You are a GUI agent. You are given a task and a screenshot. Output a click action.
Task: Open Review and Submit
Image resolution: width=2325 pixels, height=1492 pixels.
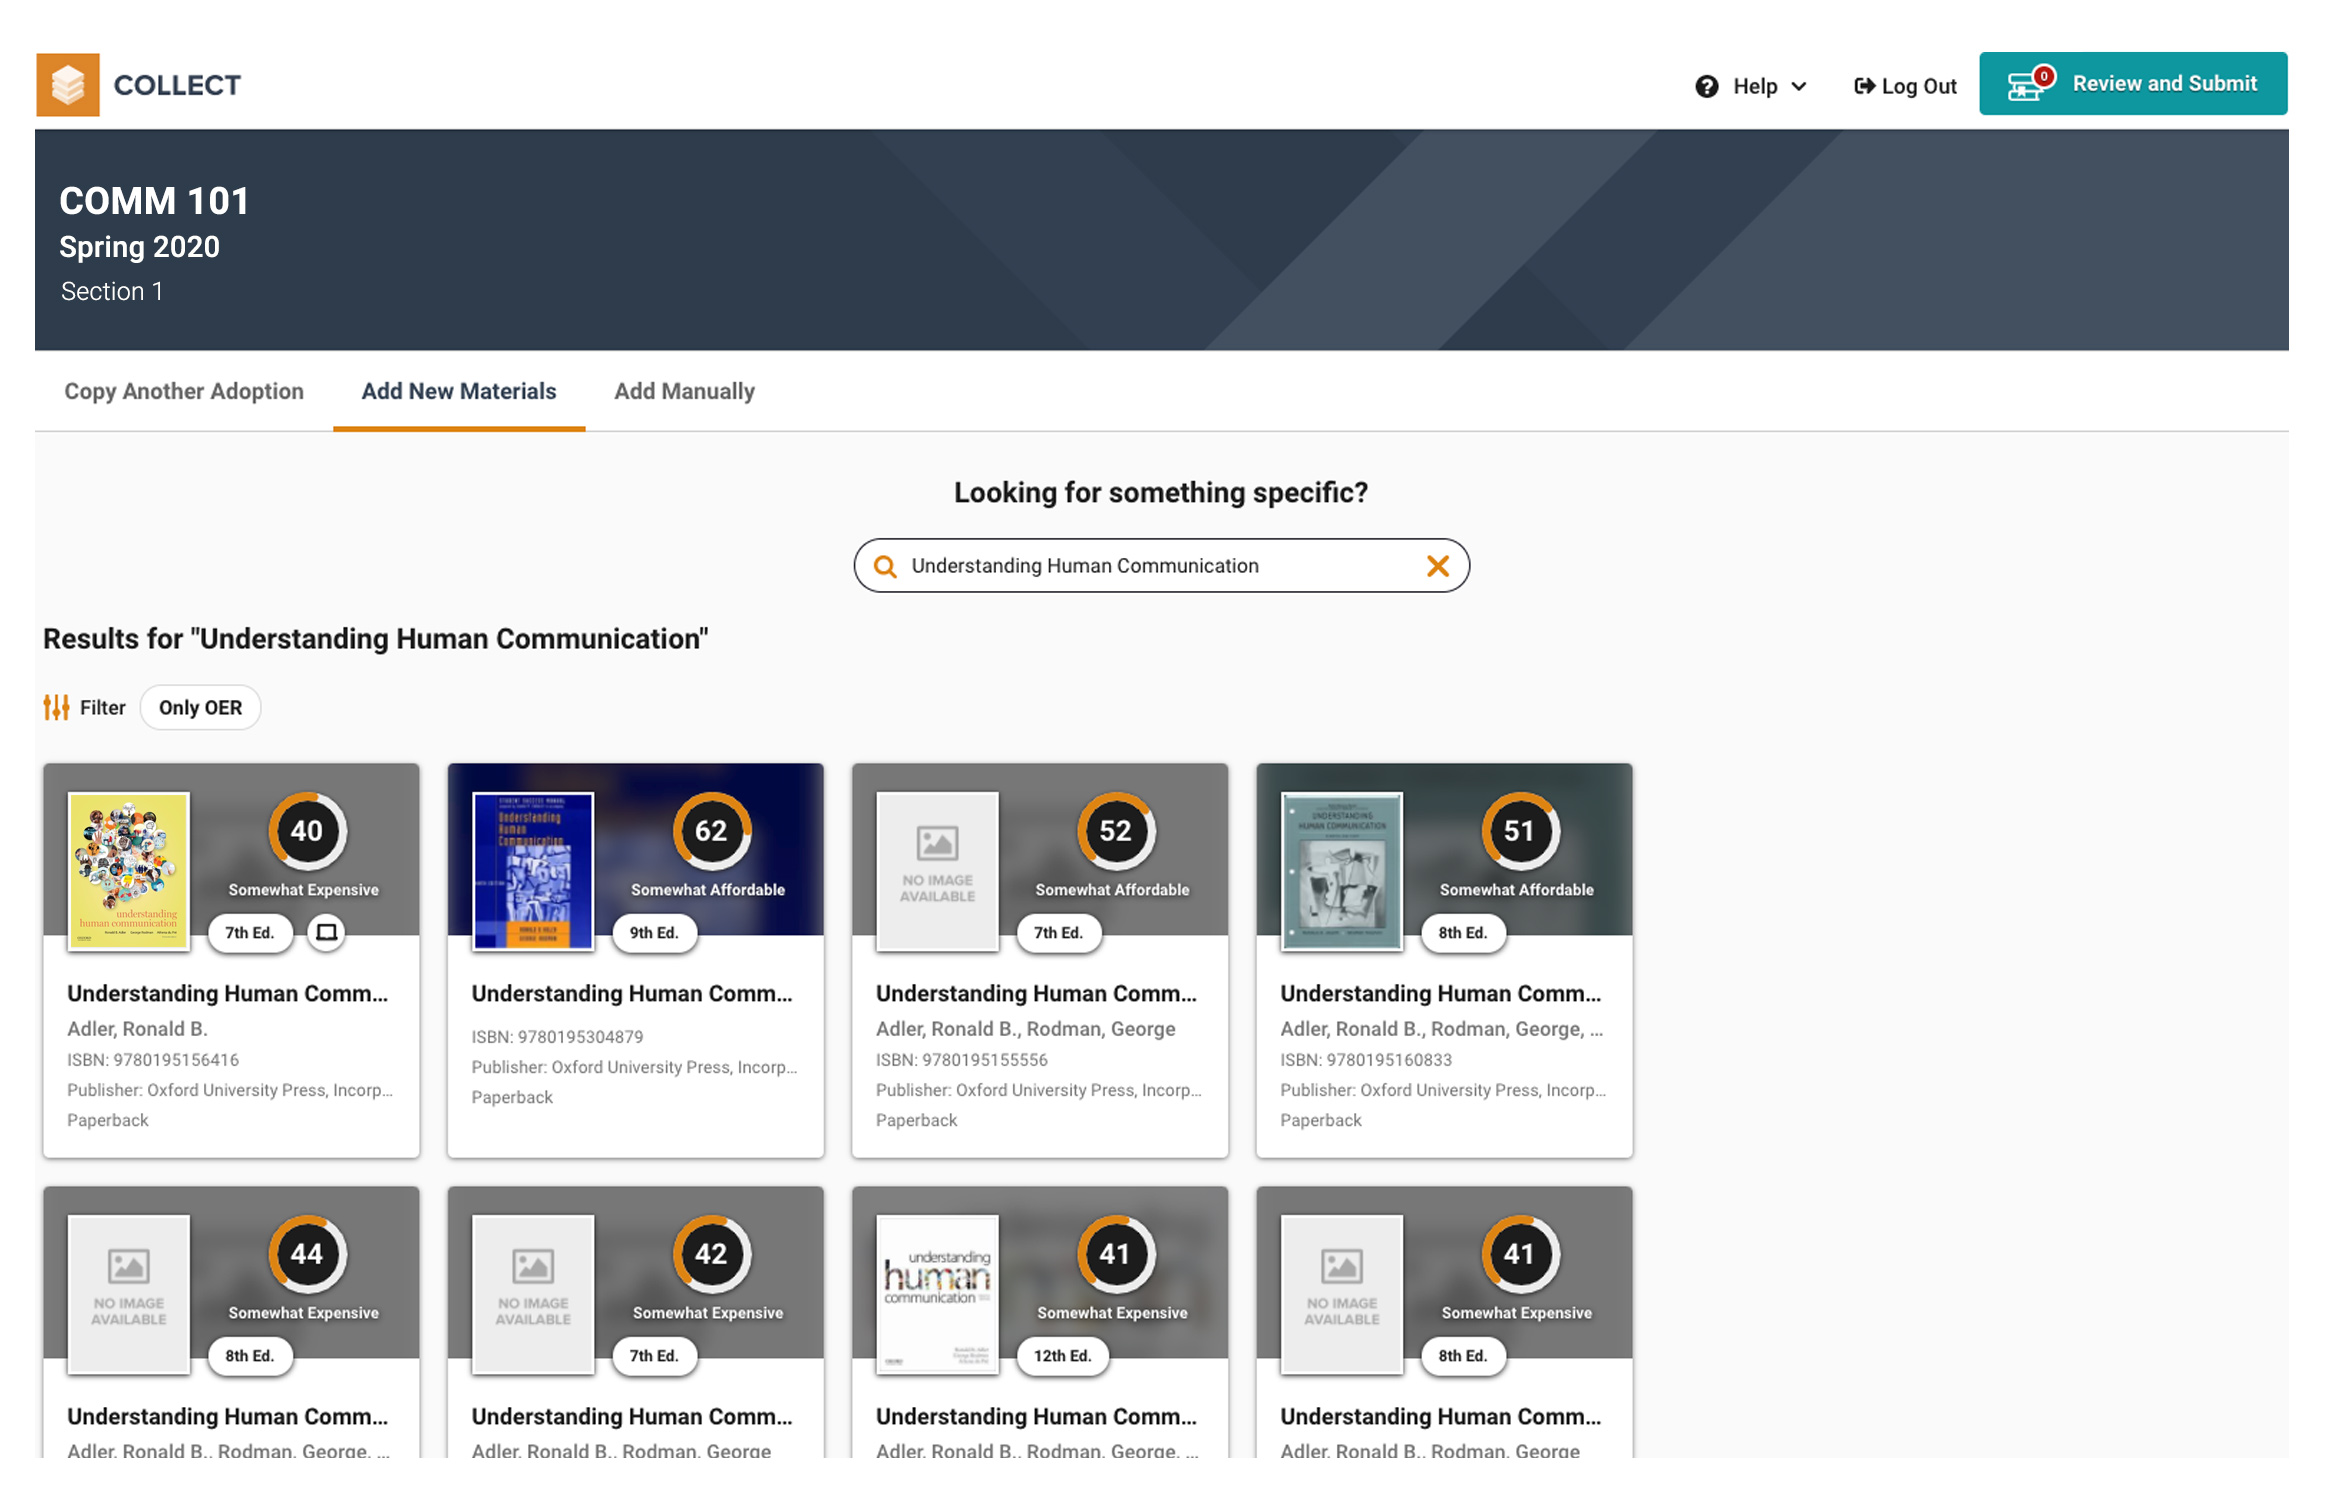point(2132,84)
